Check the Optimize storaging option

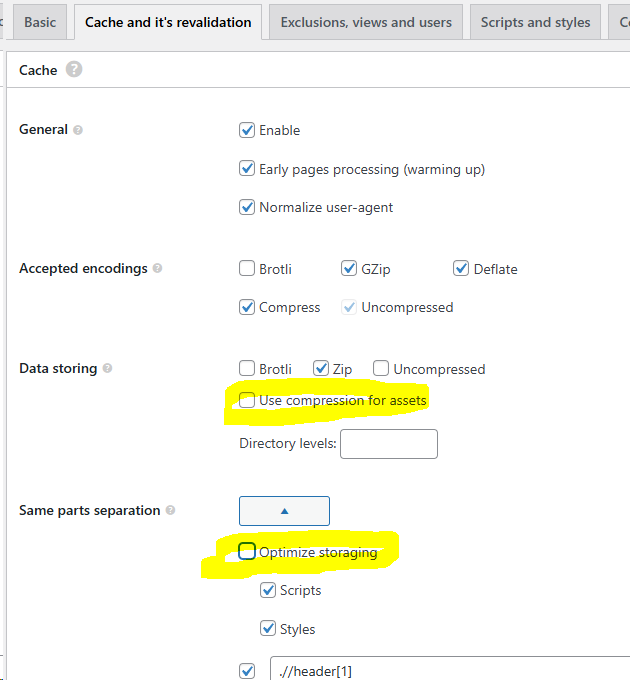[247, 551]
